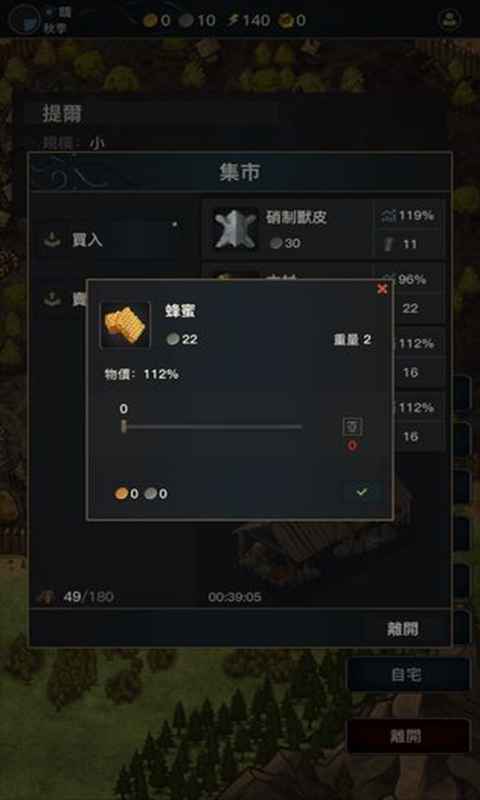Viewport: 480px width, 800px height.
Task: Click the 離開 button in market panel
Action: pyautogui.click(x=403, y=629)
